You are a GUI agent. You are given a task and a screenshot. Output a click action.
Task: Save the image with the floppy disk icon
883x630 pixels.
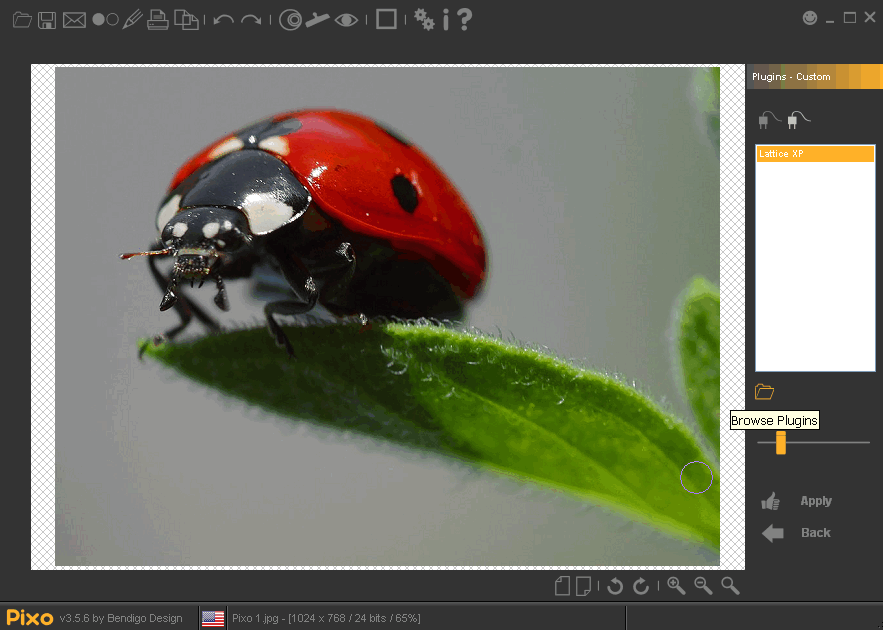coord(47,20)
